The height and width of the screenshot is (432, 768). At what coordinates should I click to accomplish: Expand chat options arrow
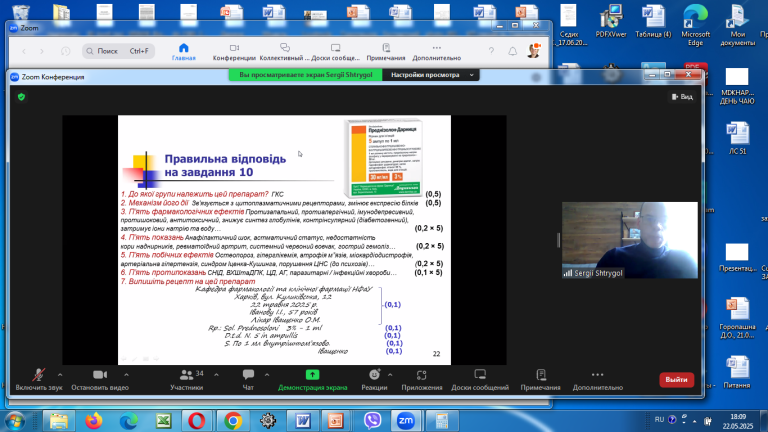(267, 375)
